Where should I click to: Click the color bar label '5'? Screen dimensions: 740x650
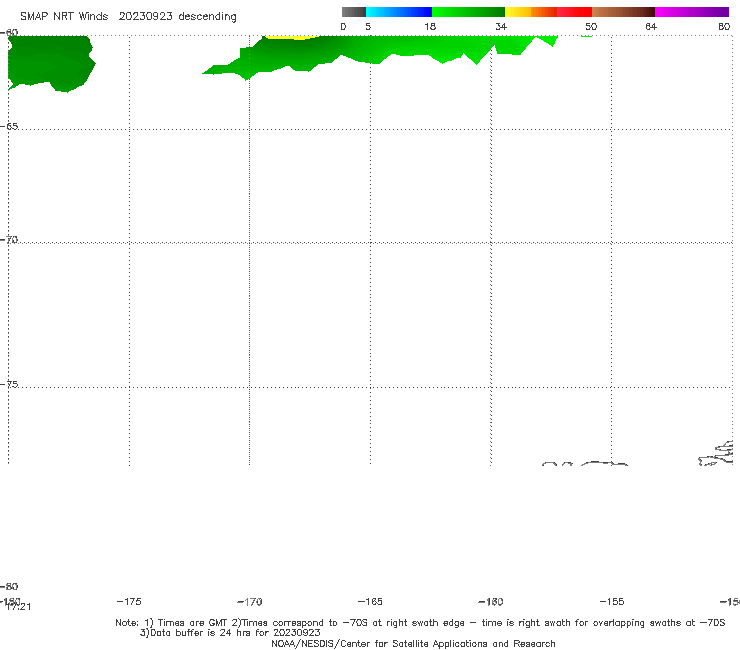[x=368, y=26]
